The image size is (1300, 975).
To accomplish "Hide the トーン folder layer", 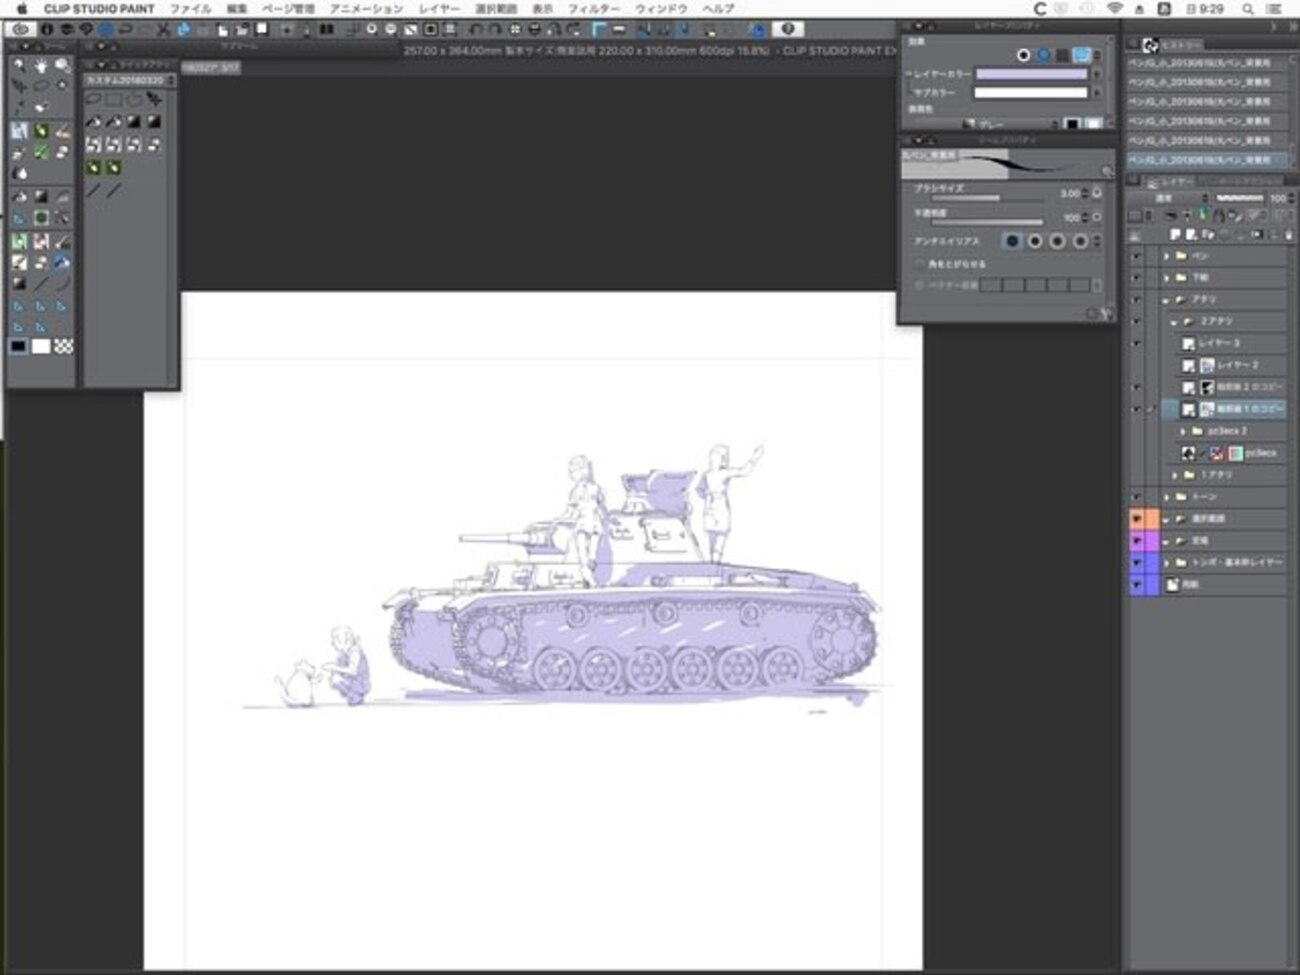I will point(1136,497).
